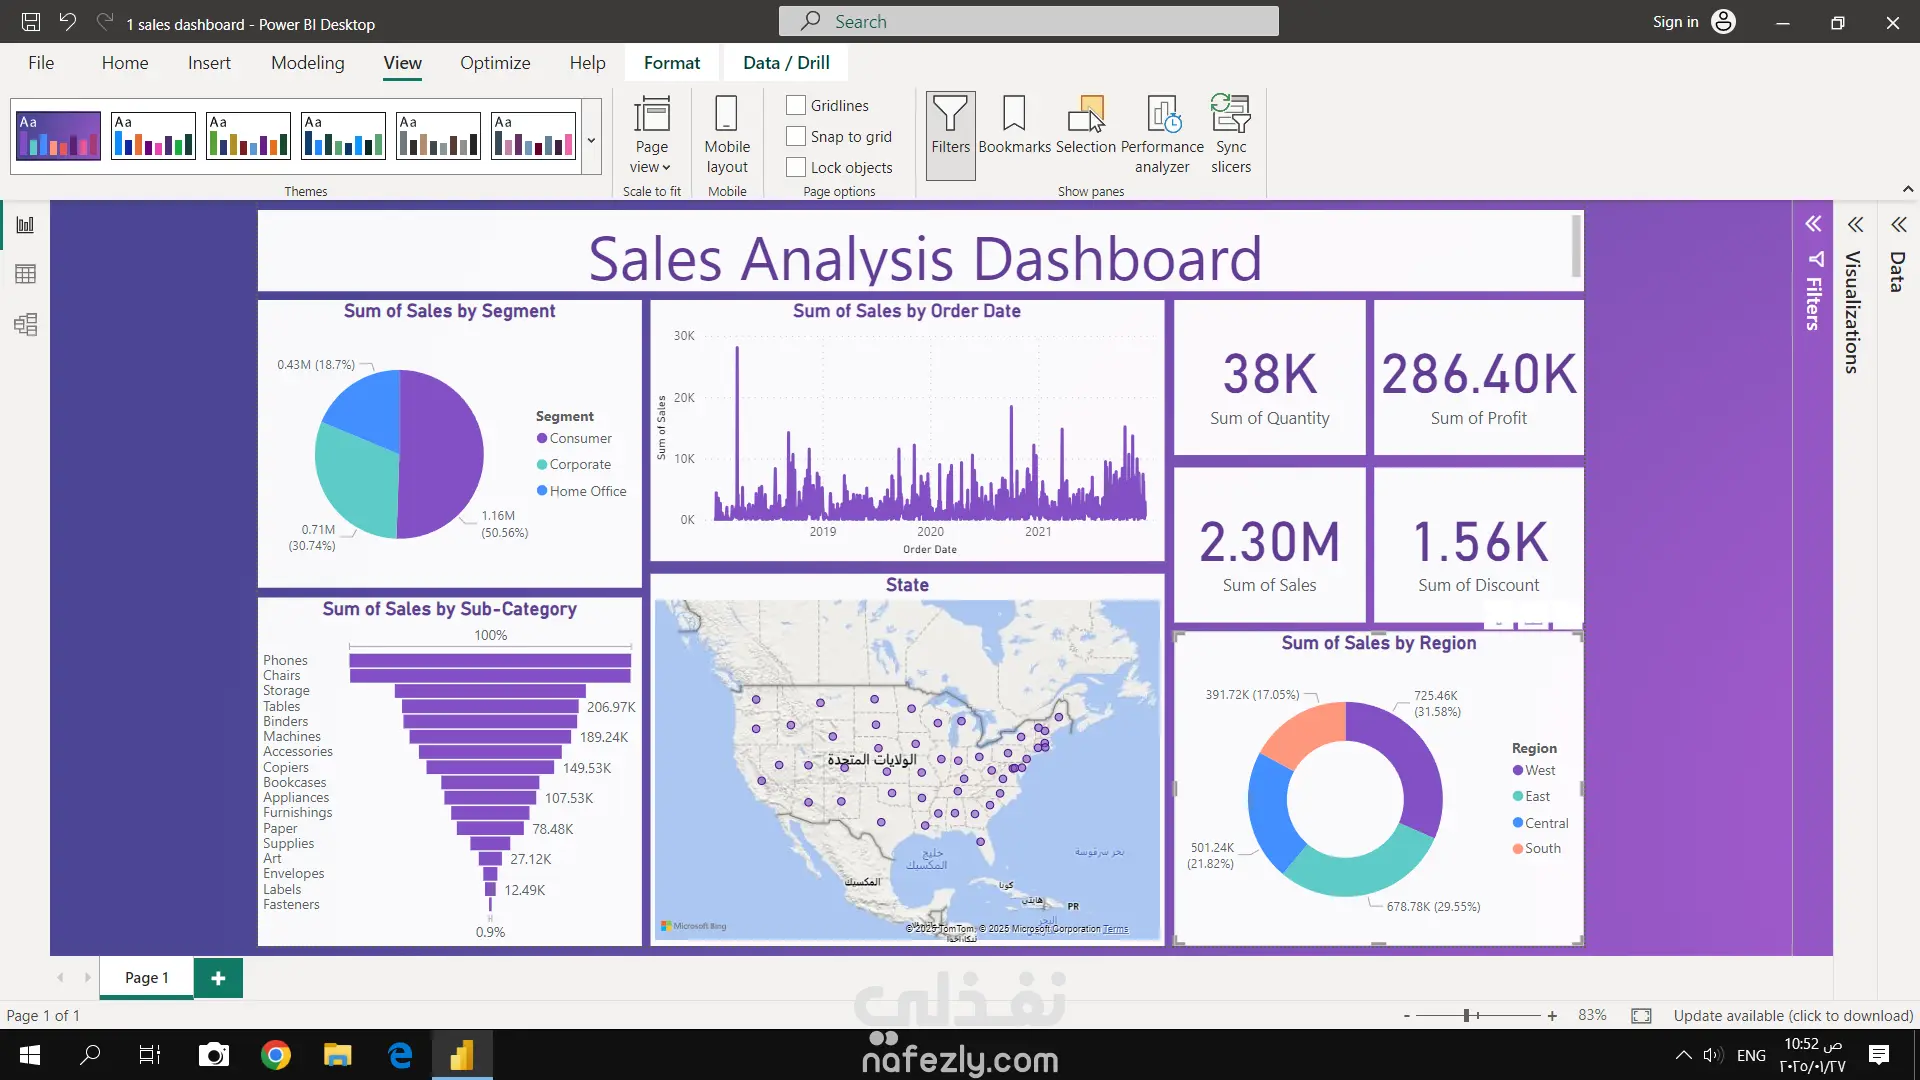Check the Lock objects option
The width and height of the screenshot is (1920, 1080).
[x=796, y=167]
